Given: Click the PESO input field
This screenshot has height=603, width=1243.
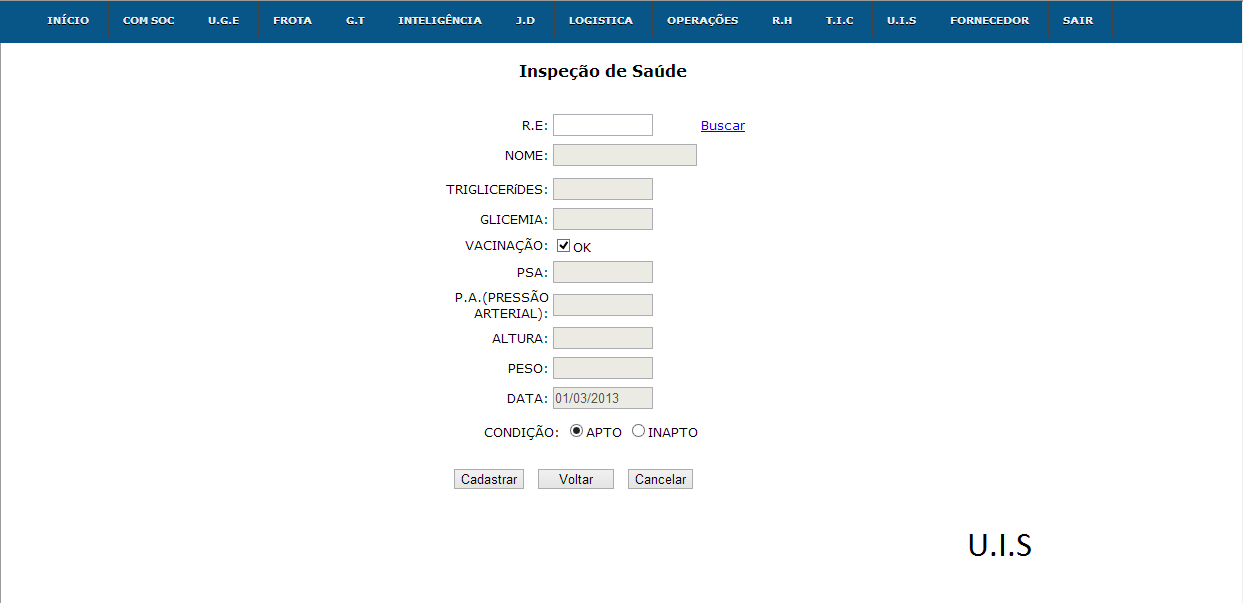Looking at the screenshot, I should coord(602,368).
